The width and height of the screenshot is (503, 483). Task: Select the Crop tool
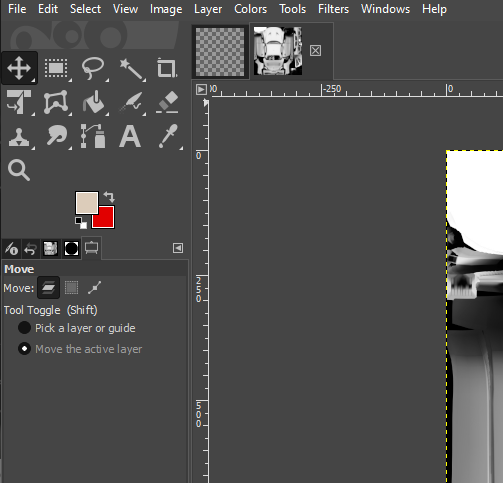point(167,68)
